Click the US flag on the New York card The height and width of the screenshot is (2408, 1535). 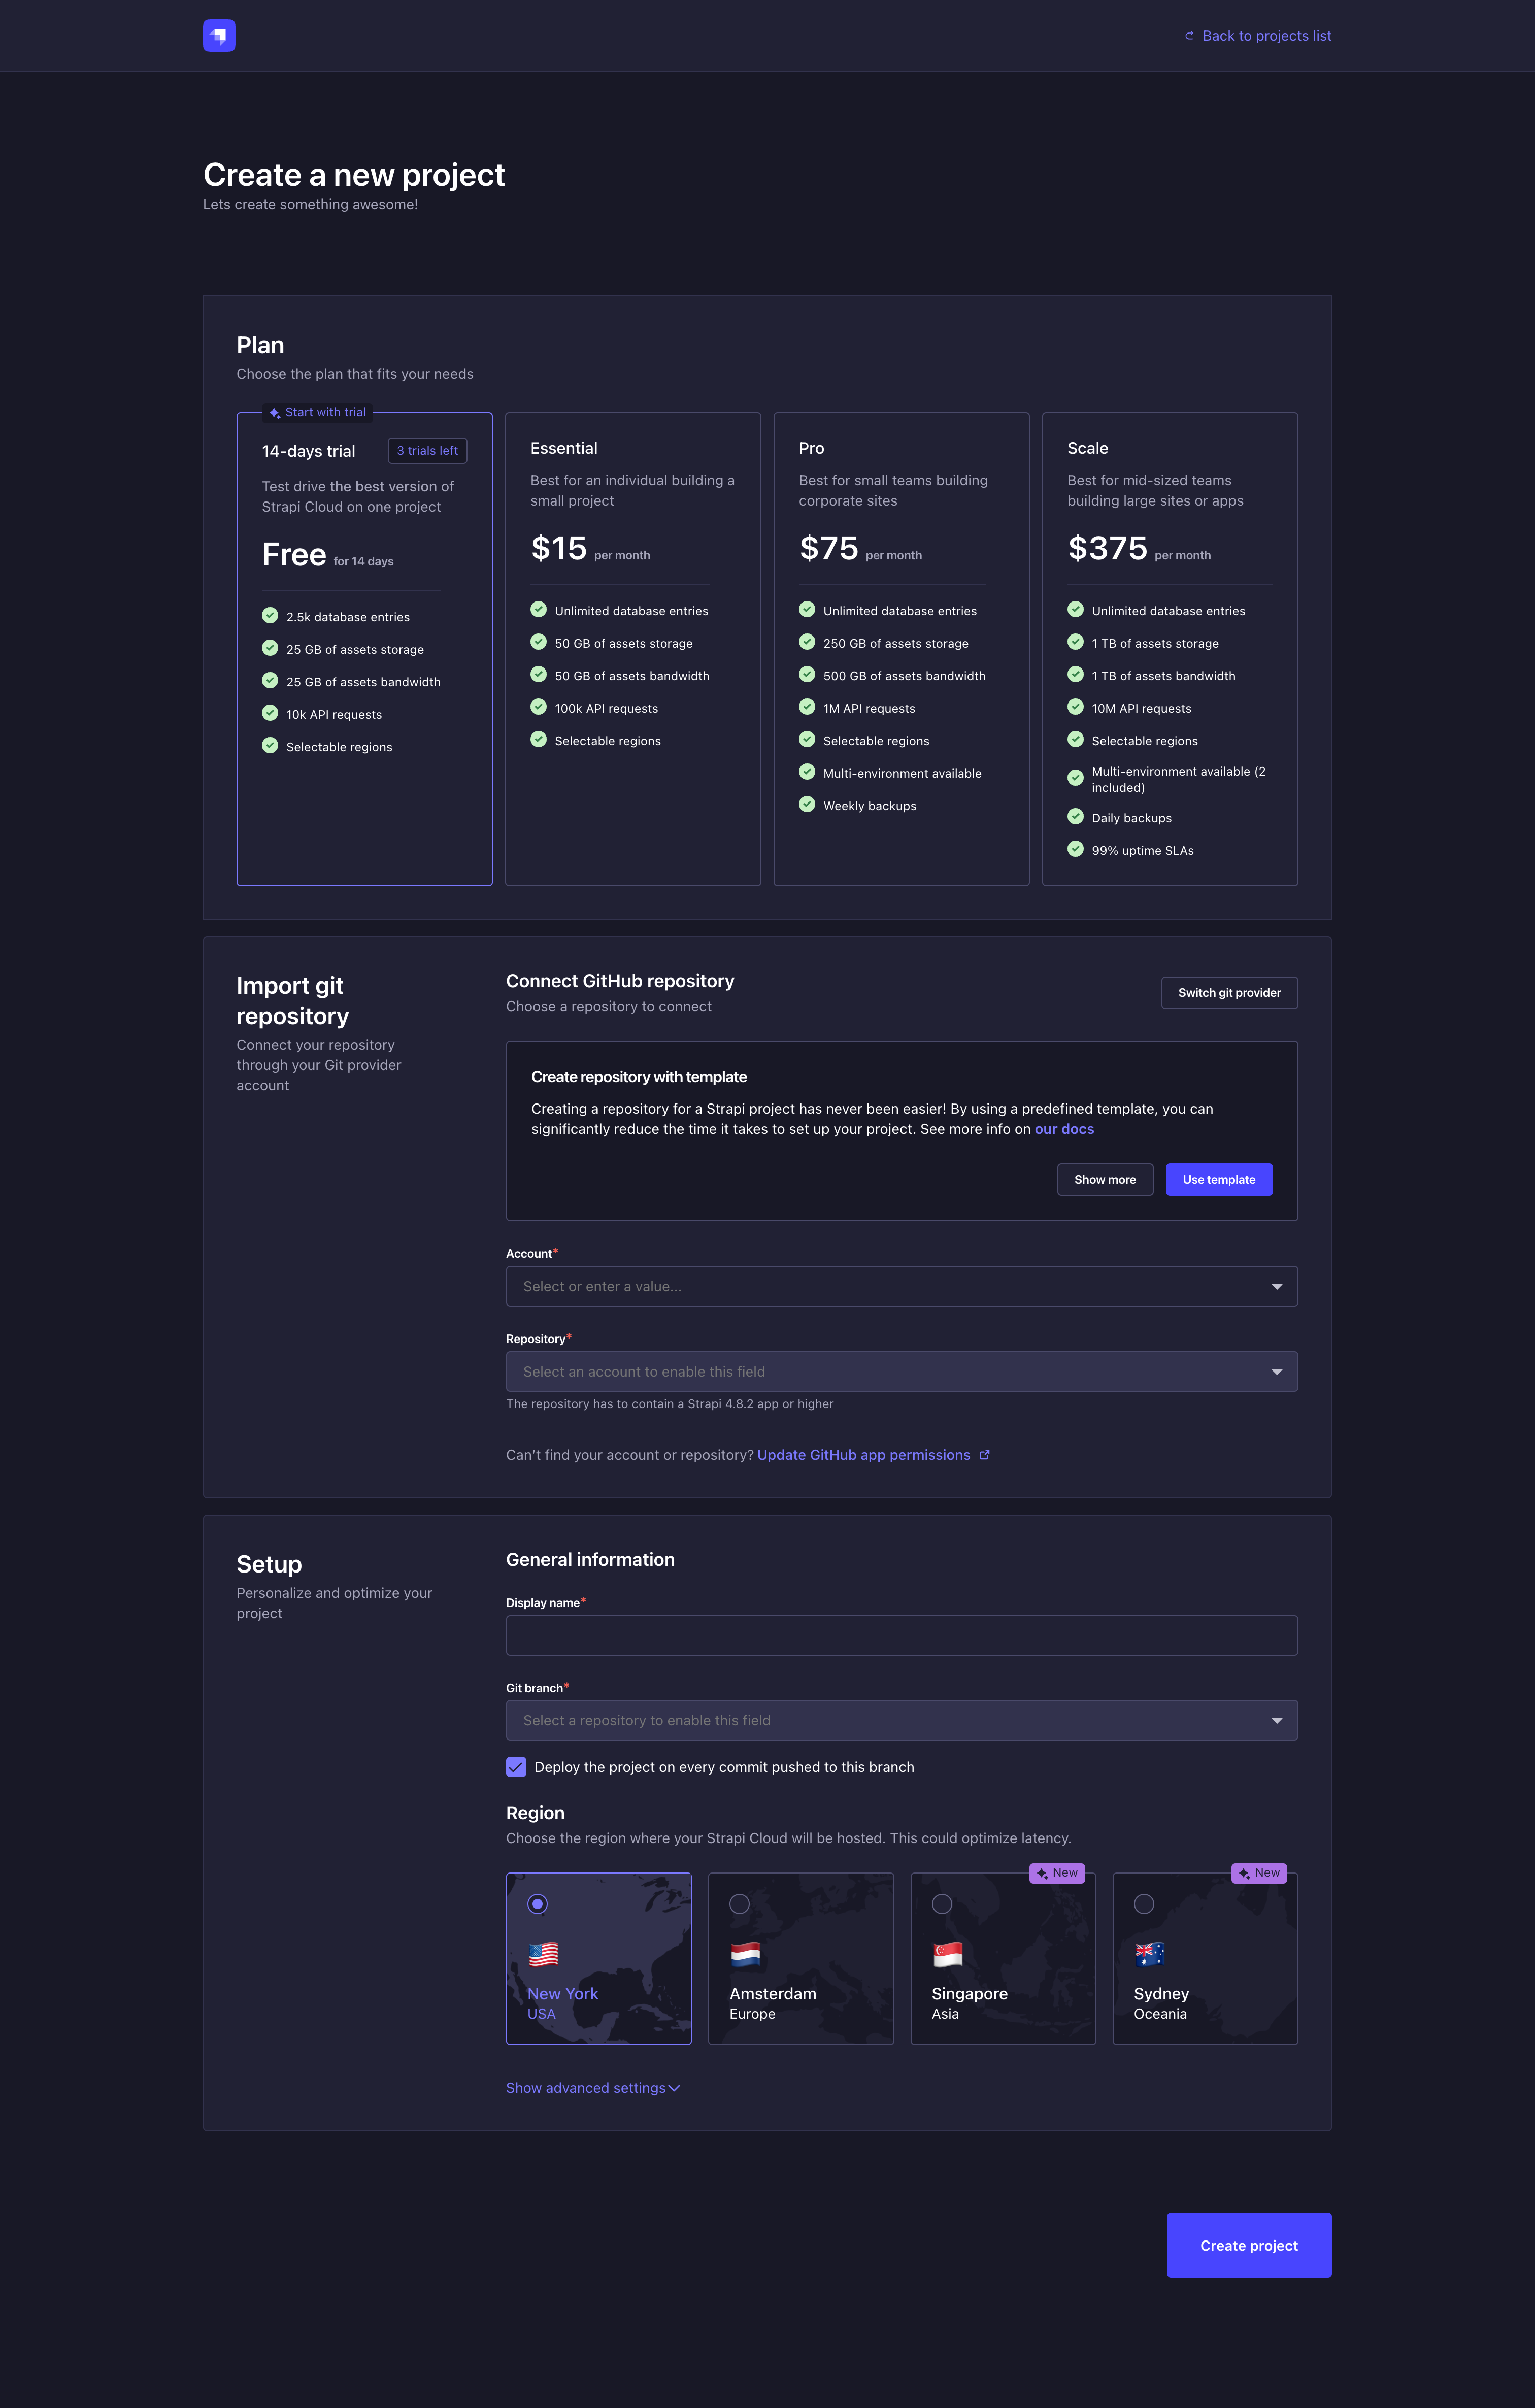[x=544, y=1954]
